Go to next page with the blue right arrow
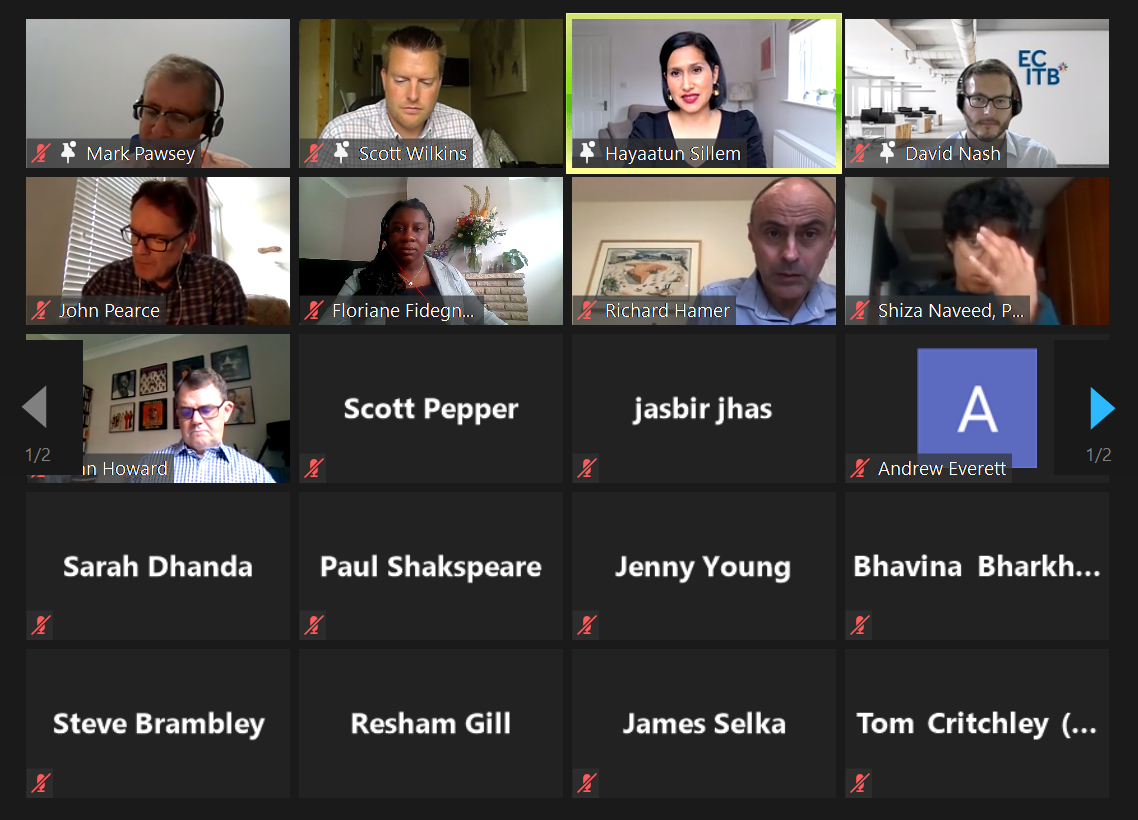This screenshot has height=820, width=1138. (1102, 408)
